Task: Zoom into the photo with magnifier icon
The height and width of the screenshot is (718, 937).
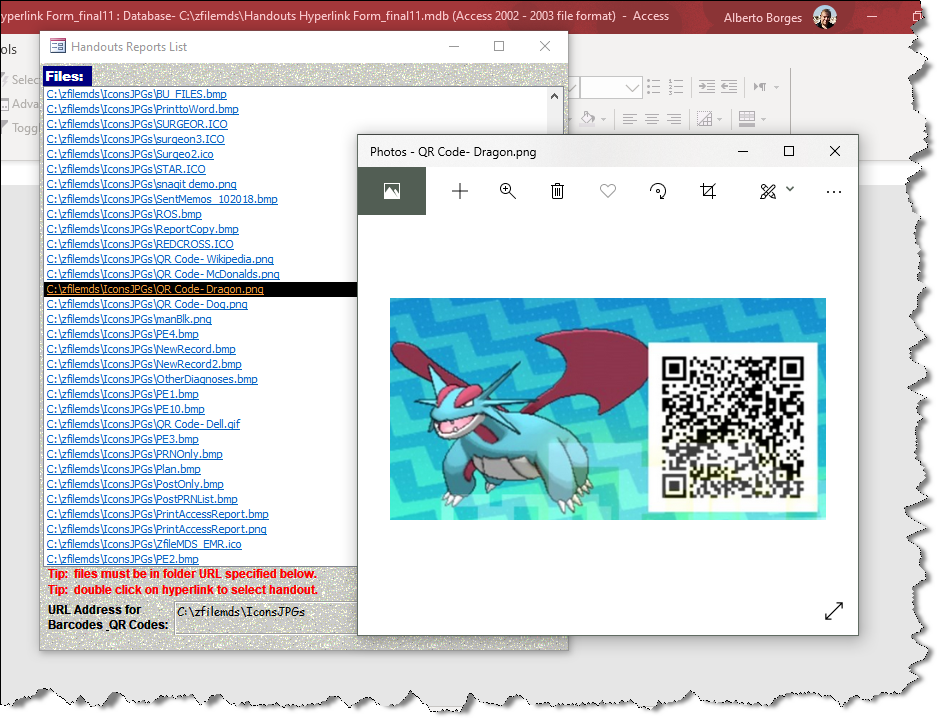Action: [507, 191]
